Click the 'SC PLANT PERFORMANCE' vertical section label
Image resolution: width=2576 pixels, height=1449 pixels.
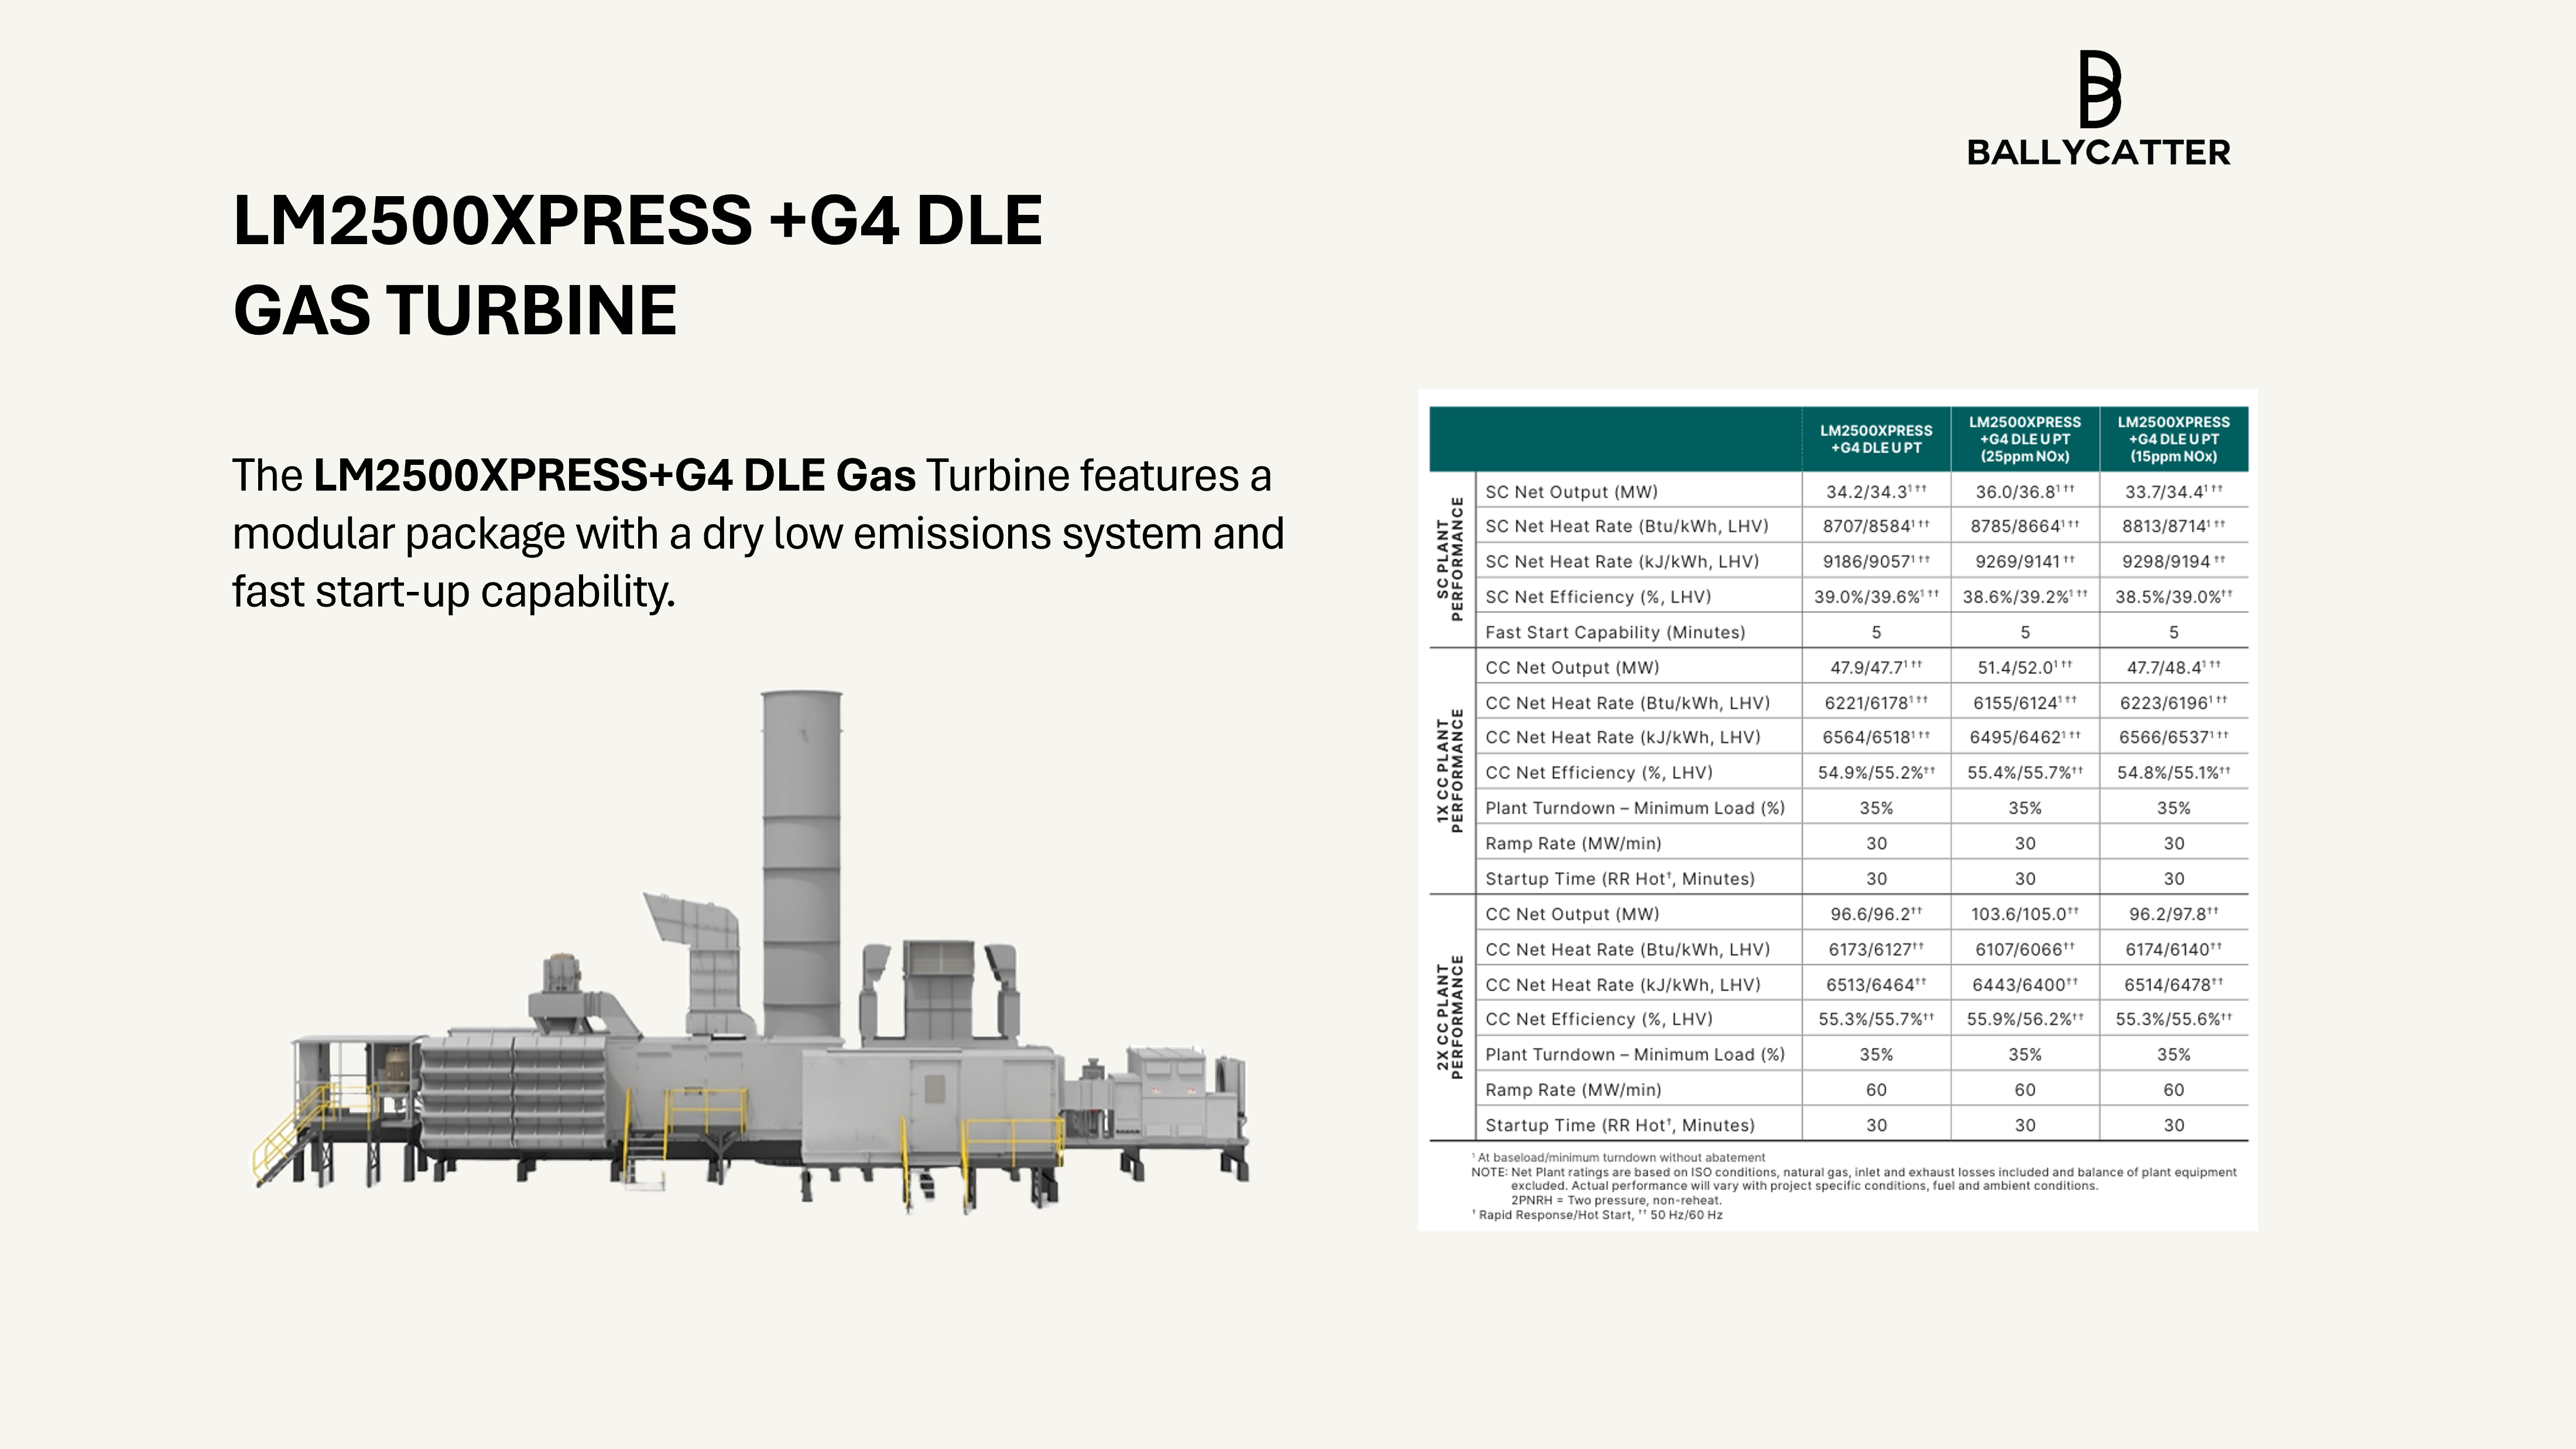click(1450, 559)
